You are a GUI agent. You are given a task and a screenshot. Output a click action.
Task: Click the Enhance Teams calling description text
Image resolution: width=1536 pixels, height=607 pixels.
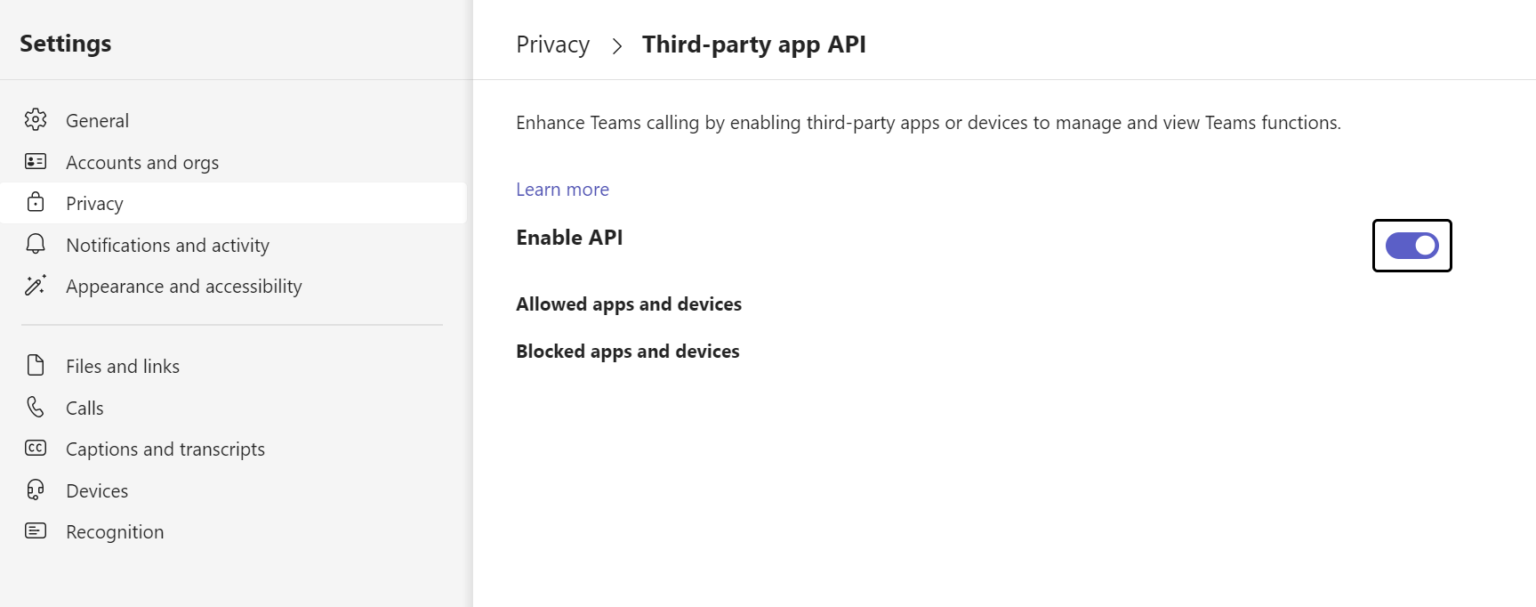(x=928, y=123)
